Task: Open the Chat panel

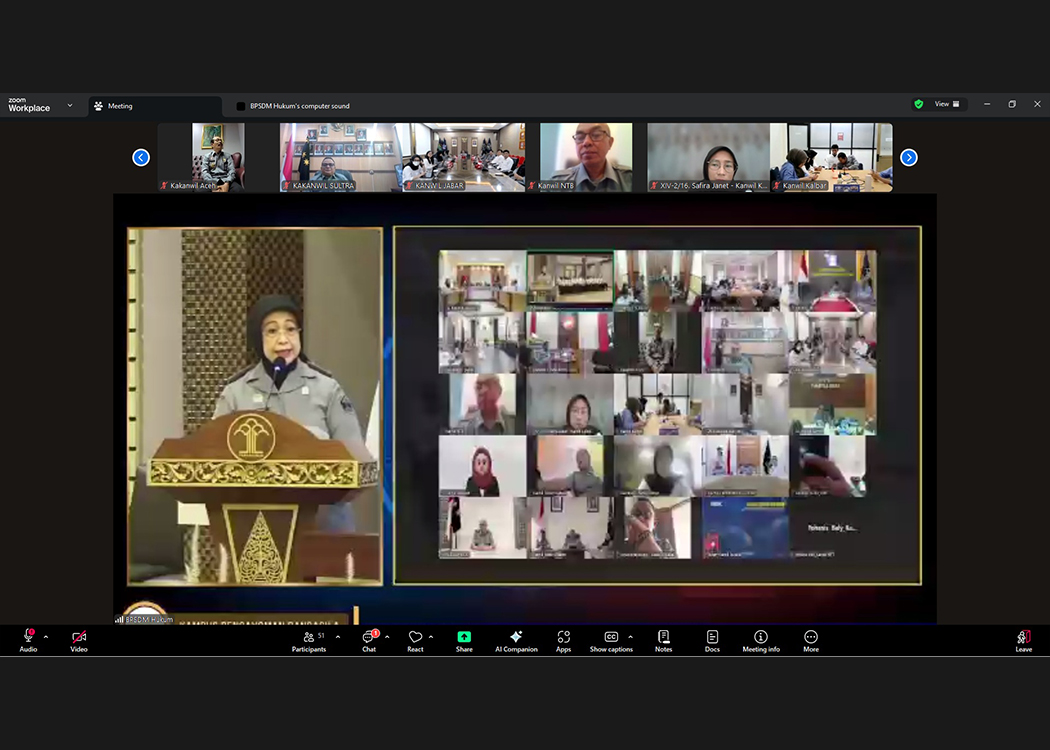Action: point(369,638)
